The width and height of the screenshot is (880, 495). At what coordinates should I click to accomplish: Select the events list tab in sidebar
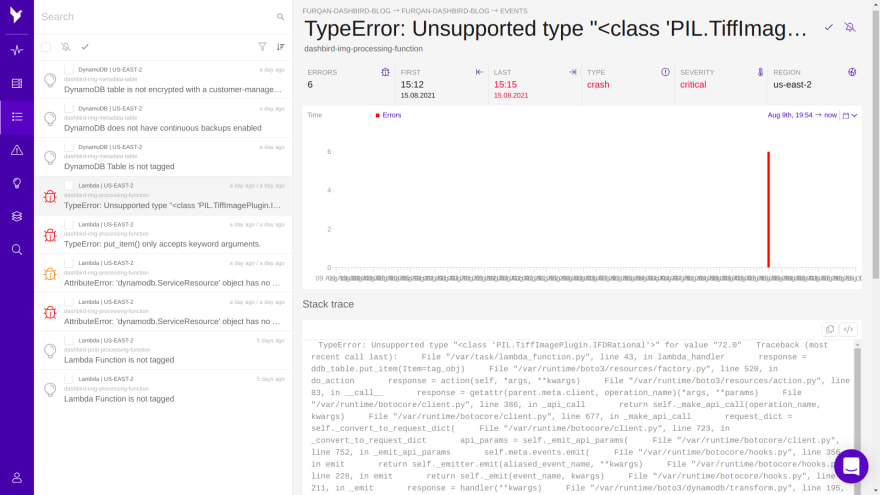coord(17,117)
